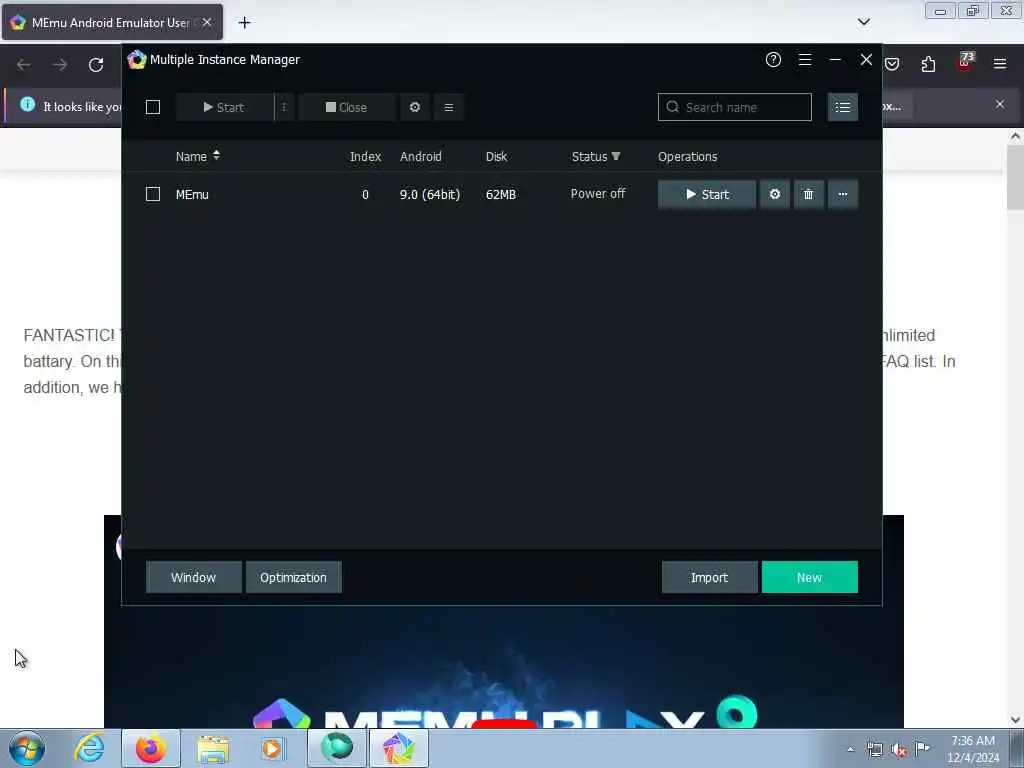Viewport: 1024px width, 768px height.
Task: Click the network tray icon
Action: 875,750
